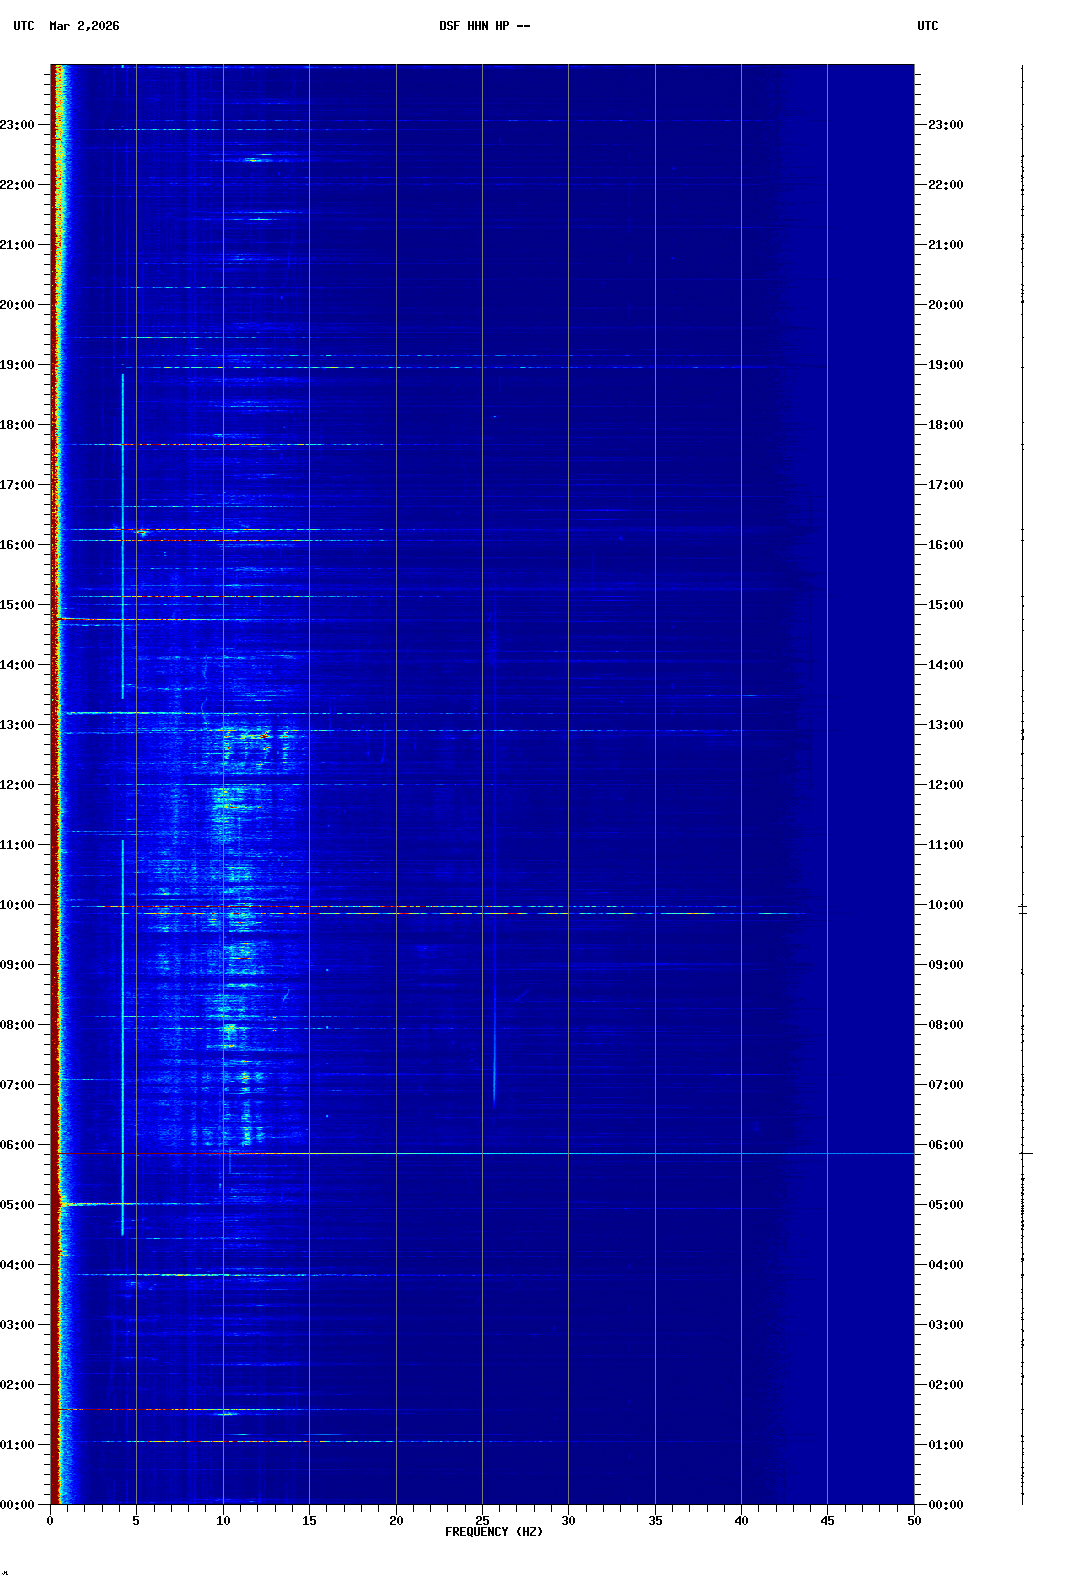Click the 06:00 label on right axis
This screenshot has width=1066, height=1584.
tap(945, 1145)
